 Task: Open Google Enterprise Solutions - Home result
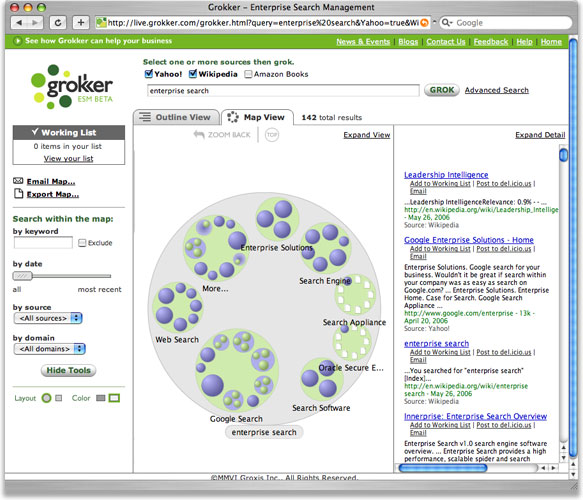(469, 239)
